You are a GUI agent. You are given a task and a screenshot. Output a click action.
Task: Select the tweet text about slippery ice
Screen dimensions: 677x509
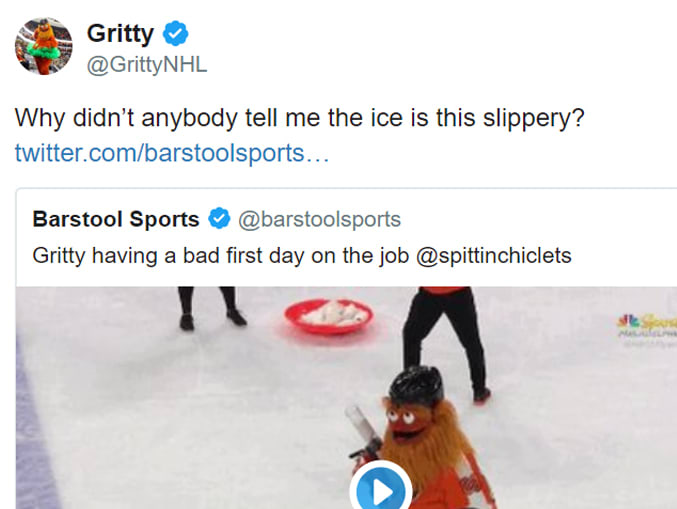pos(300,118)
